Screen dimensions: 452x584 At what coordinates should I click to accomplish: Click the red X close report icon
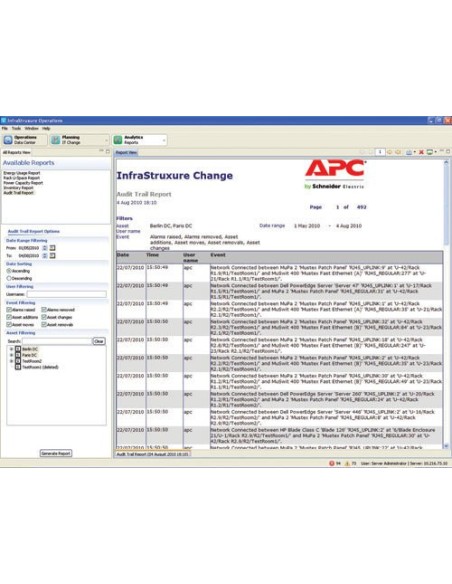[x=421, y=152]
